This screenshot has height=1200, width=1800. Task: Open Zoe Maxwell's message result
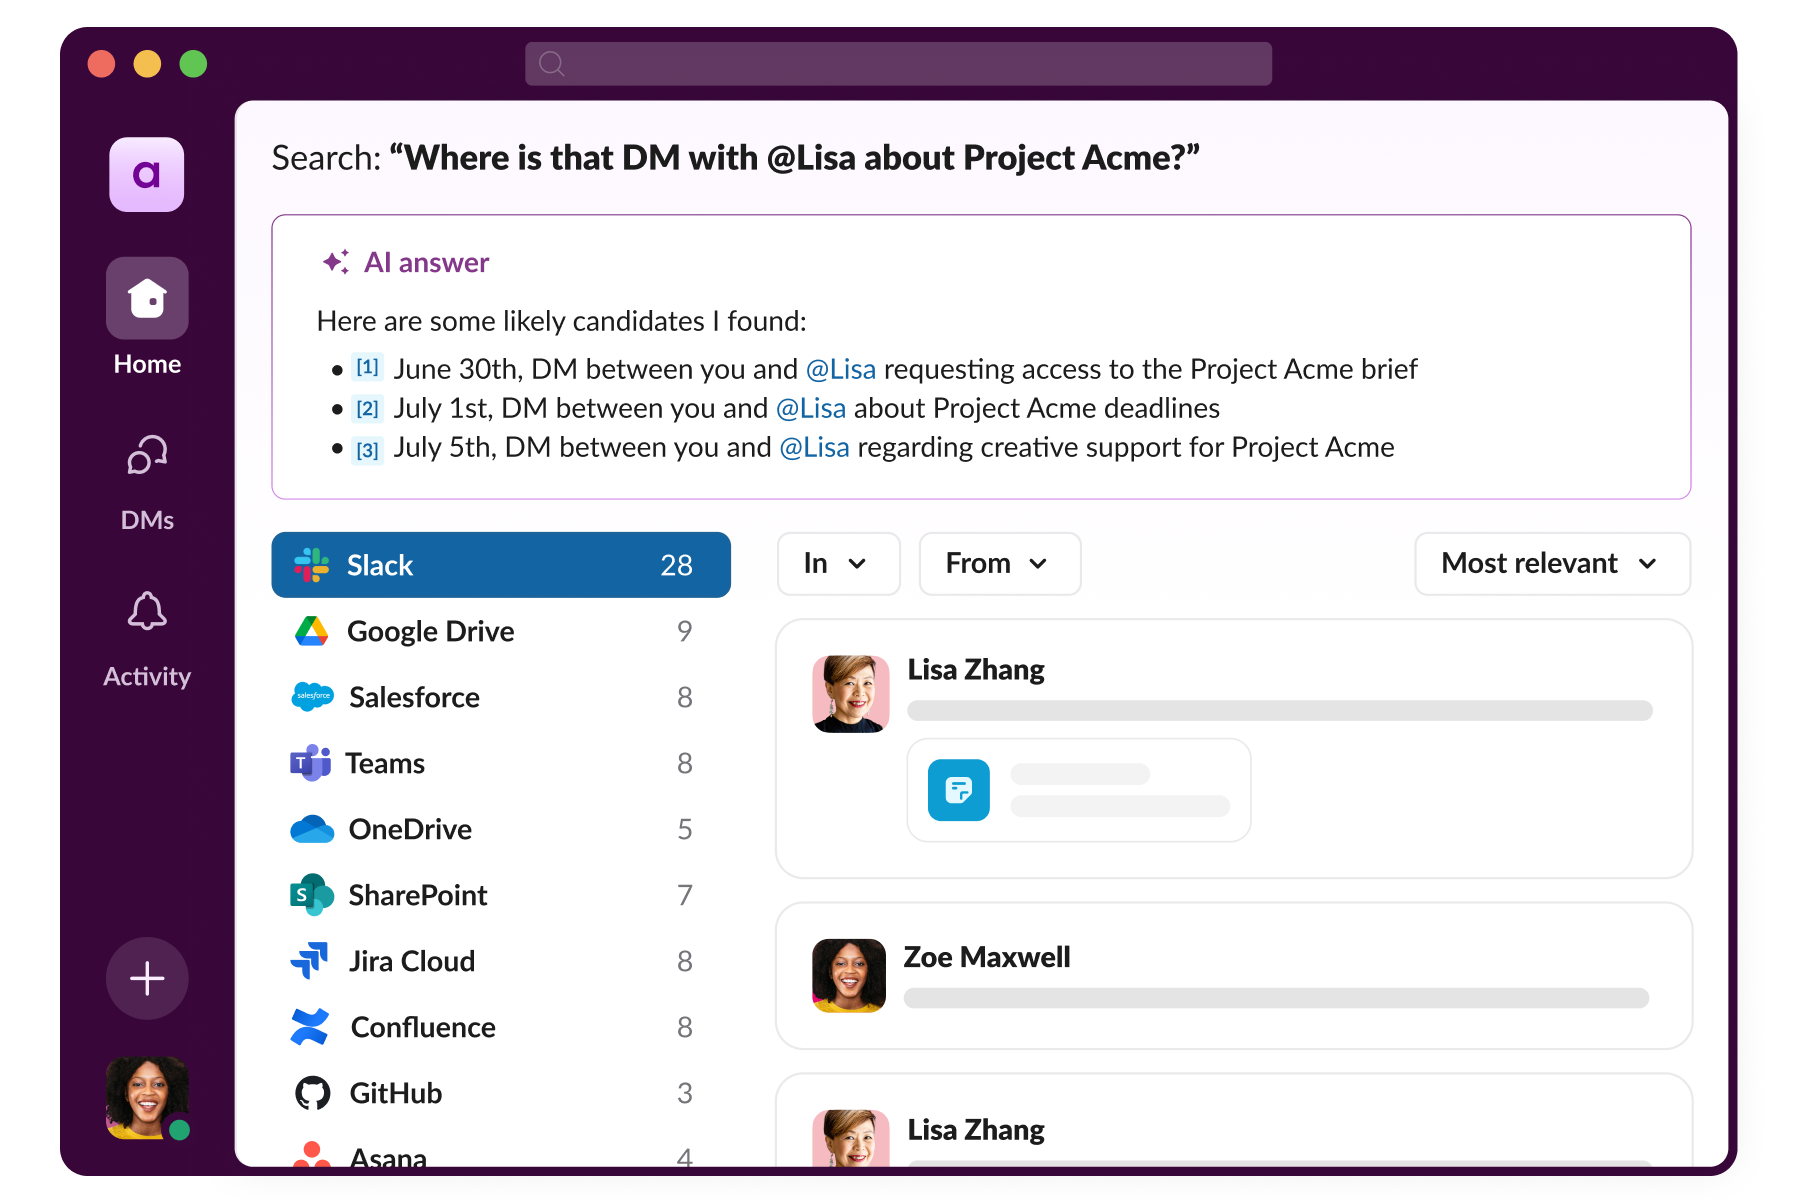click(x=1233, y=976)
